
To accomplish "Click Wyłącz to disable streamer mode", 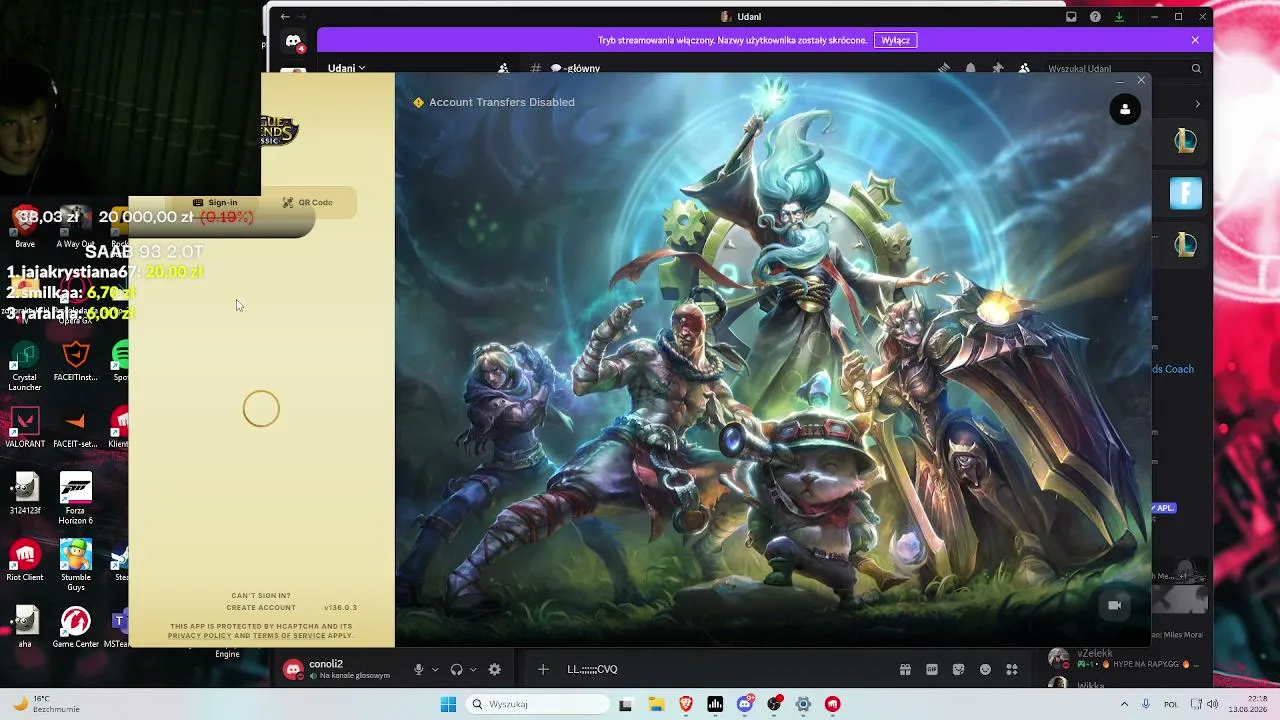I will click(x=895, y=40).
